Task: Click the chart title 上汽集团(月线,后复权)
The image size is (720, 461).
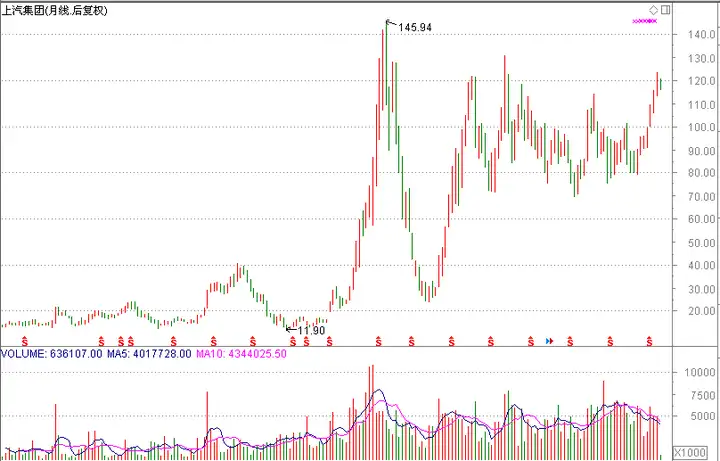Action: (x=55, y=10)
